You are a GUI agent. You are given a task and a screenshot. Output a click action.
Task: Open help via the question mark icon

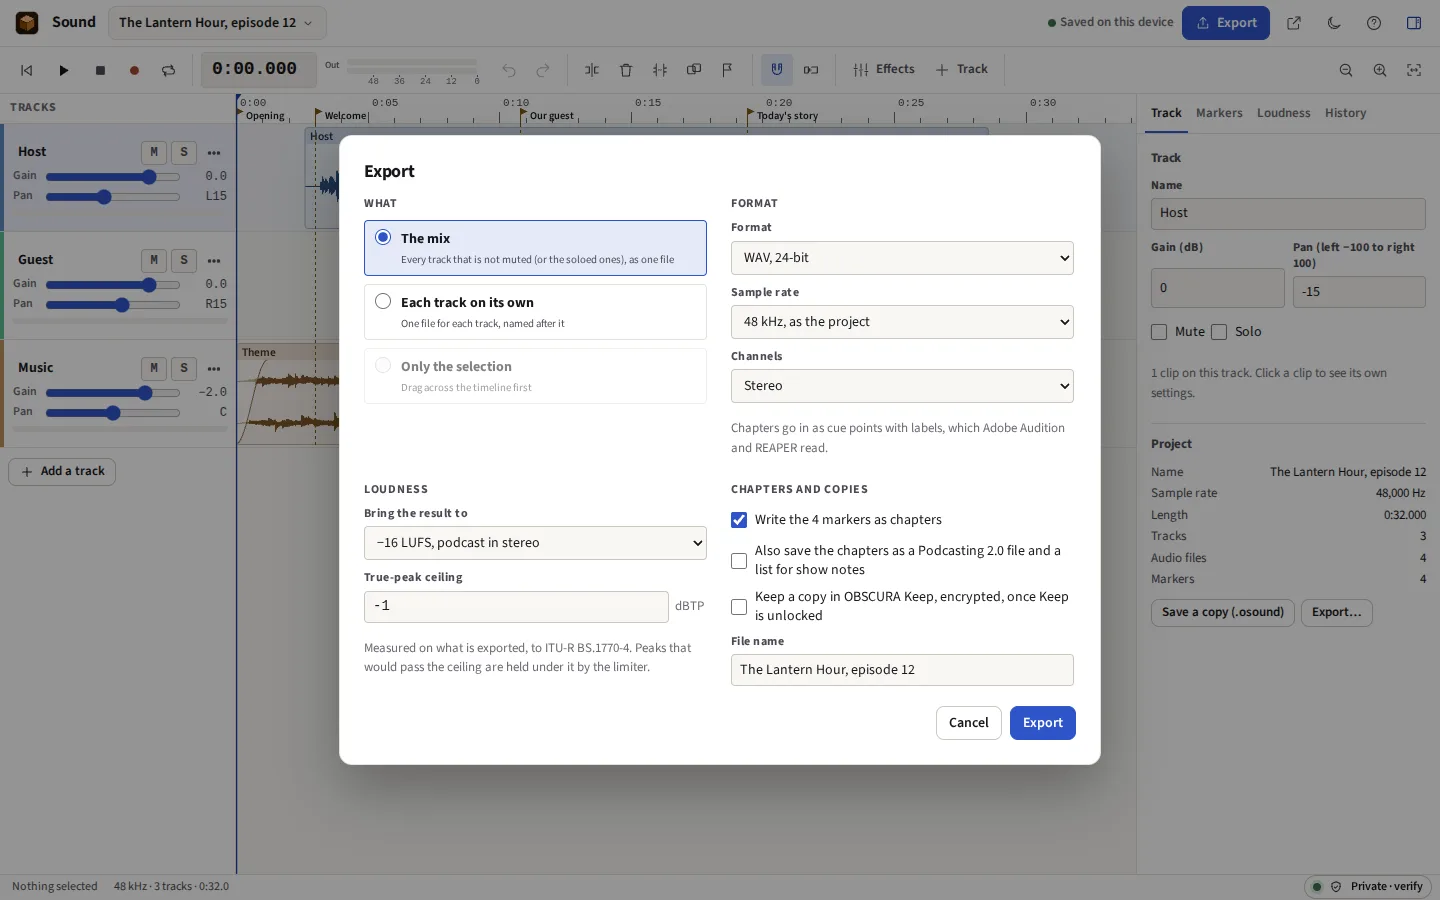[1374, 23]
